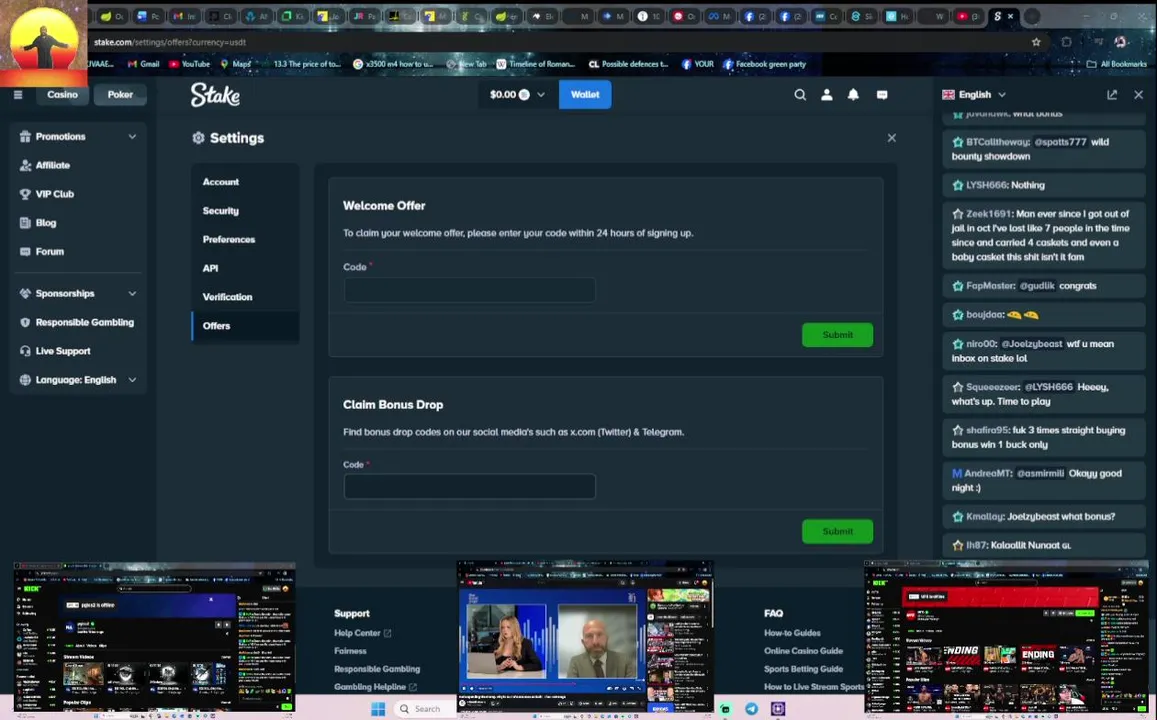Click the Forum icon in sidebar
This screenshot has height=720, width=1157.
(x=25, y=252)
